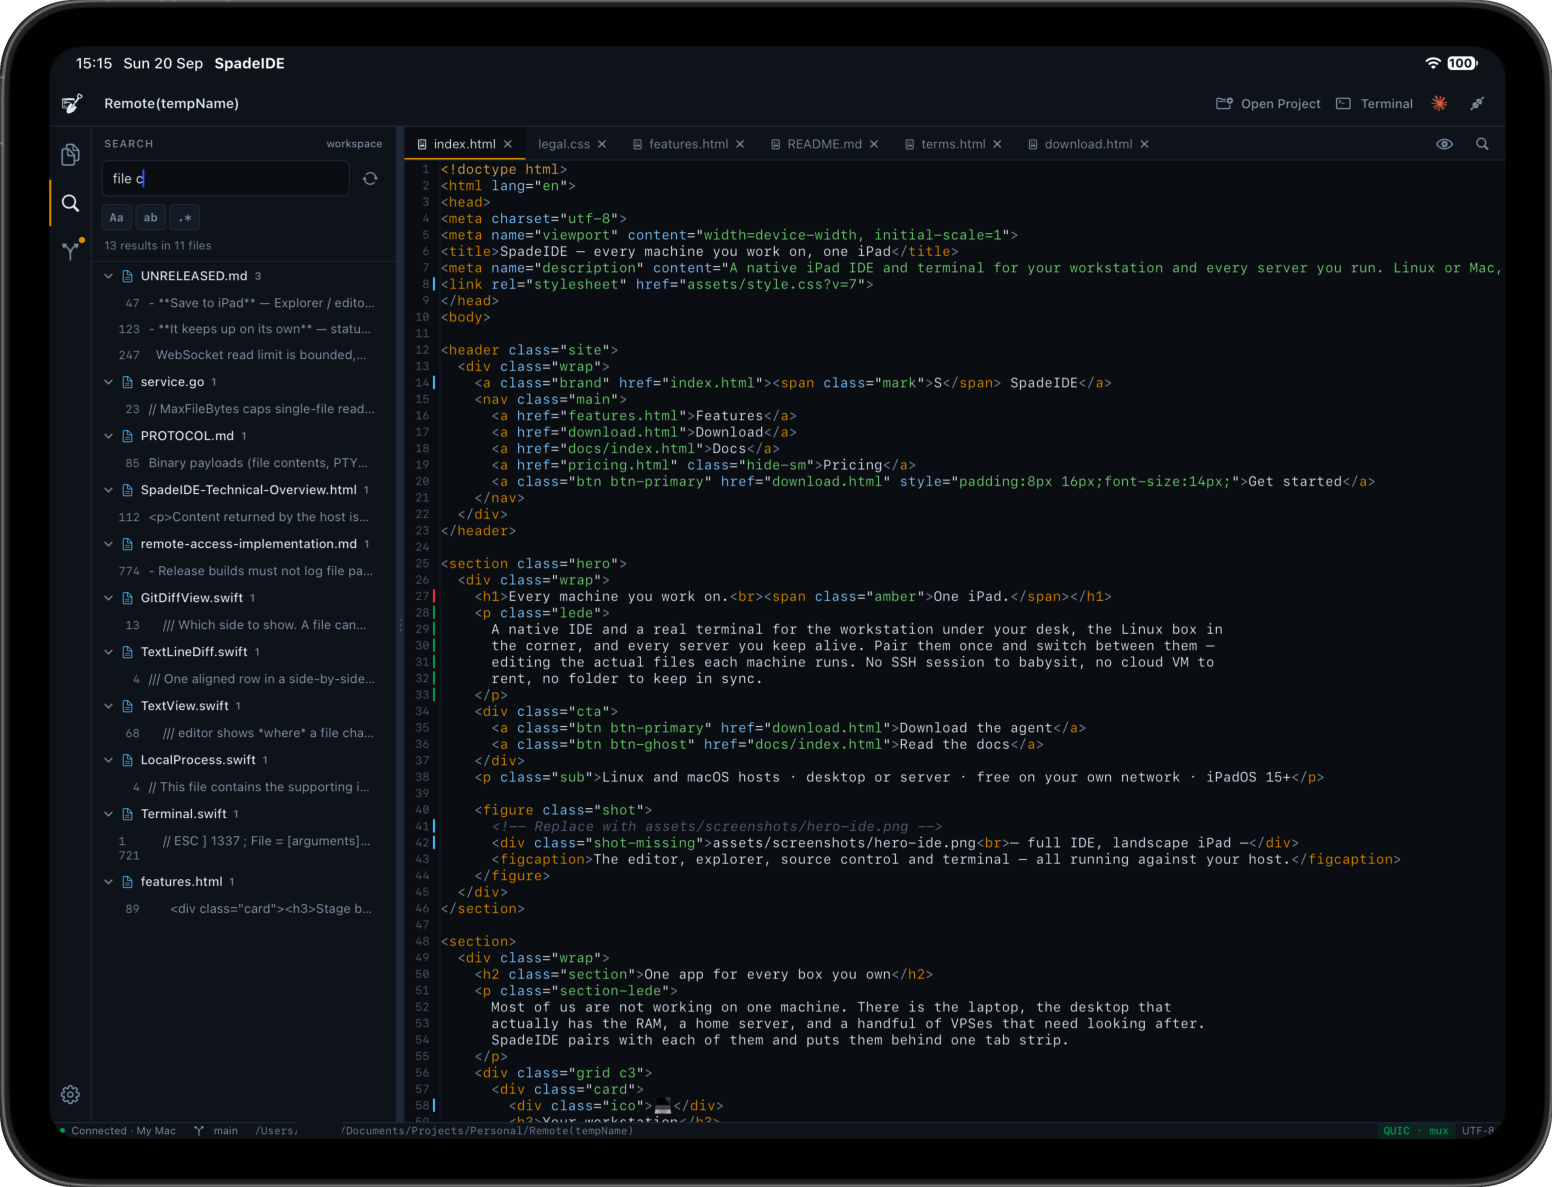Toggle regex .* search option
The image size is (1552, 1187).
click(x=185, y=217)
